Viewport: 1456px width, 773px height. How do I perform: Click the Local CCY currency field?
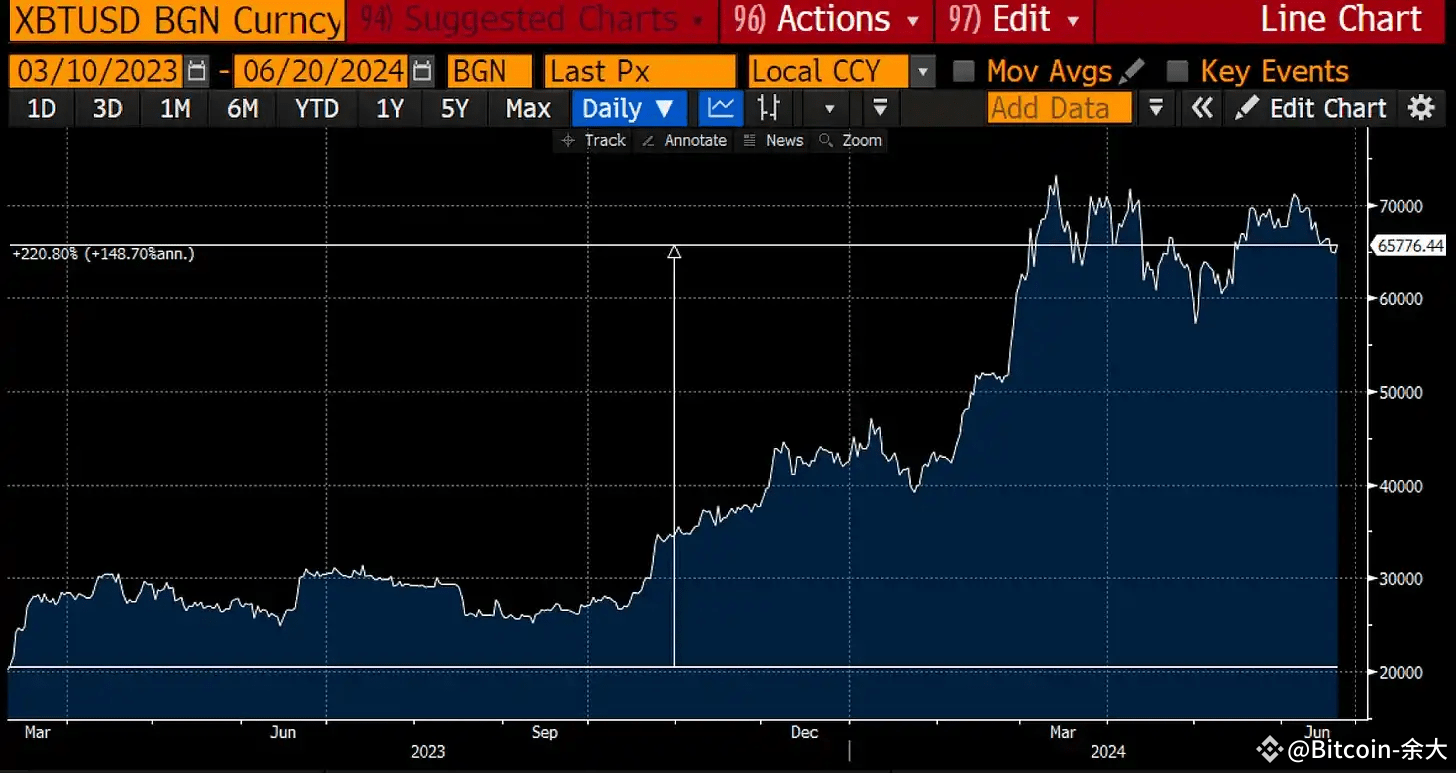pos(829,72)
